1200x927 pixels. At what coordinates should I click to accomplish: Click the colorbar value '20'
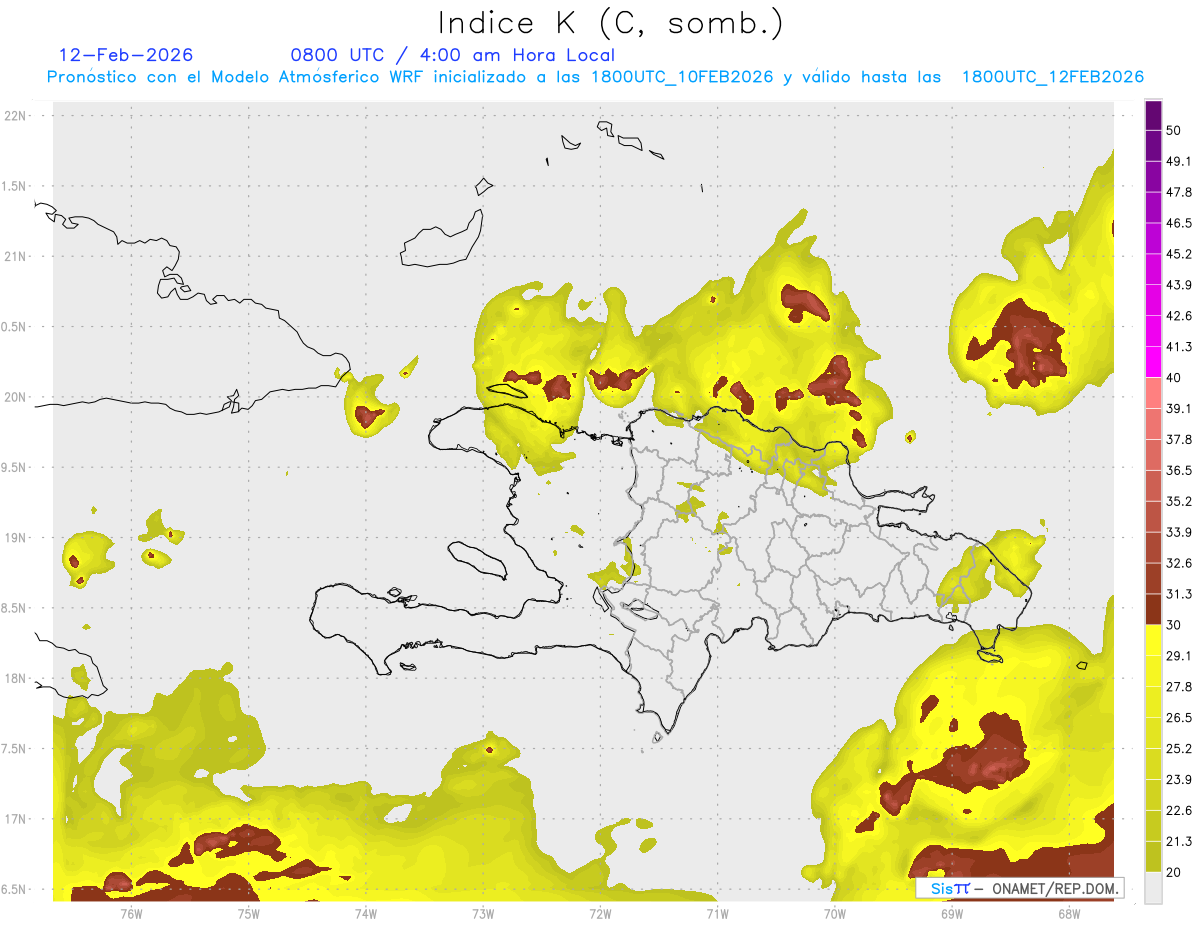tap(1174, 873)
